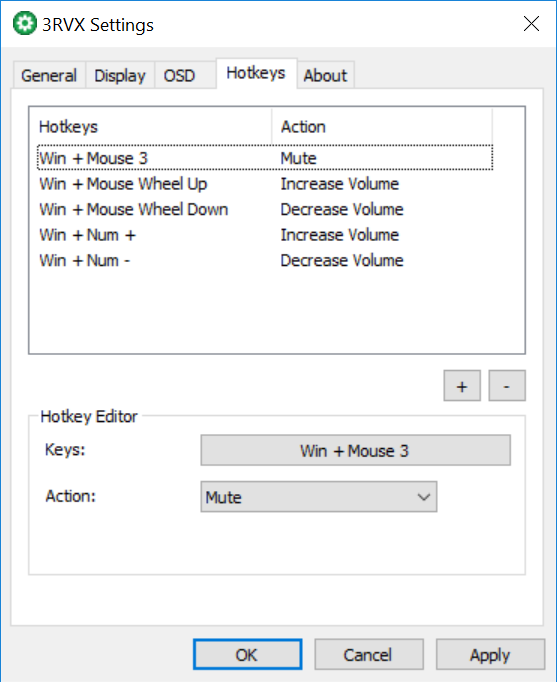The width and height of the screenshot is (557, 682).
Task: Click the Apply button
Action: [490, 654]
